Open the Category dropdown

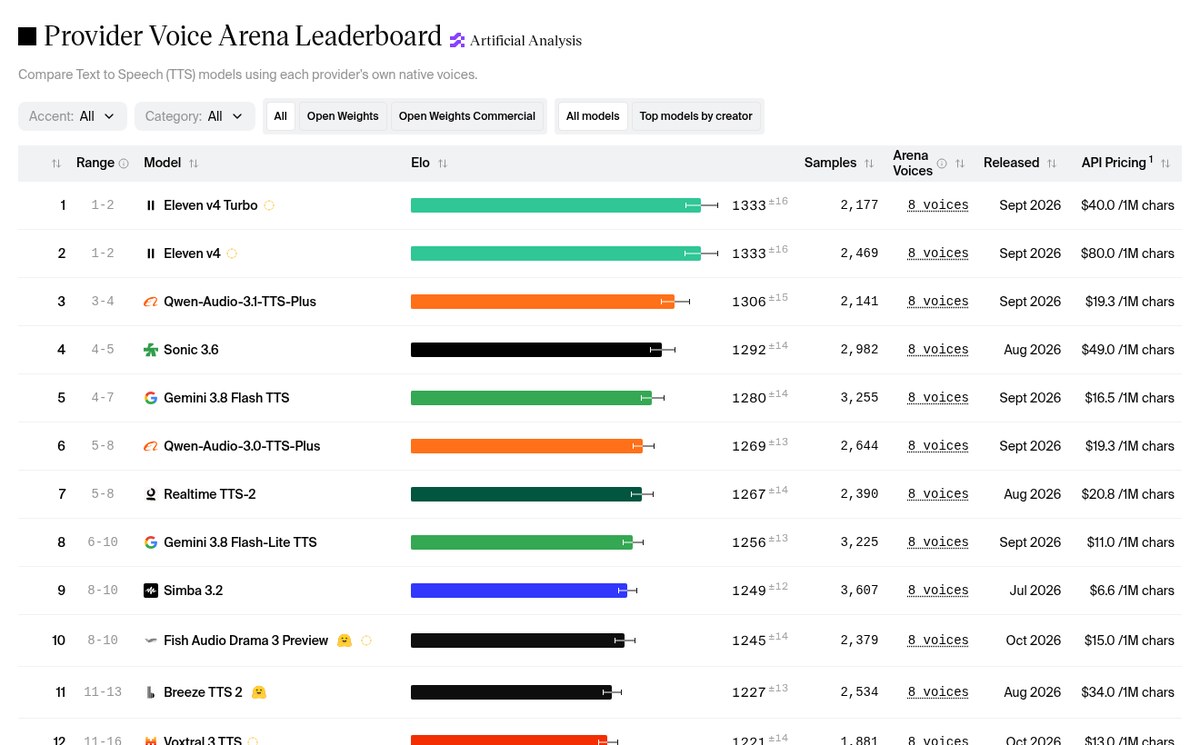click(194, 116)
